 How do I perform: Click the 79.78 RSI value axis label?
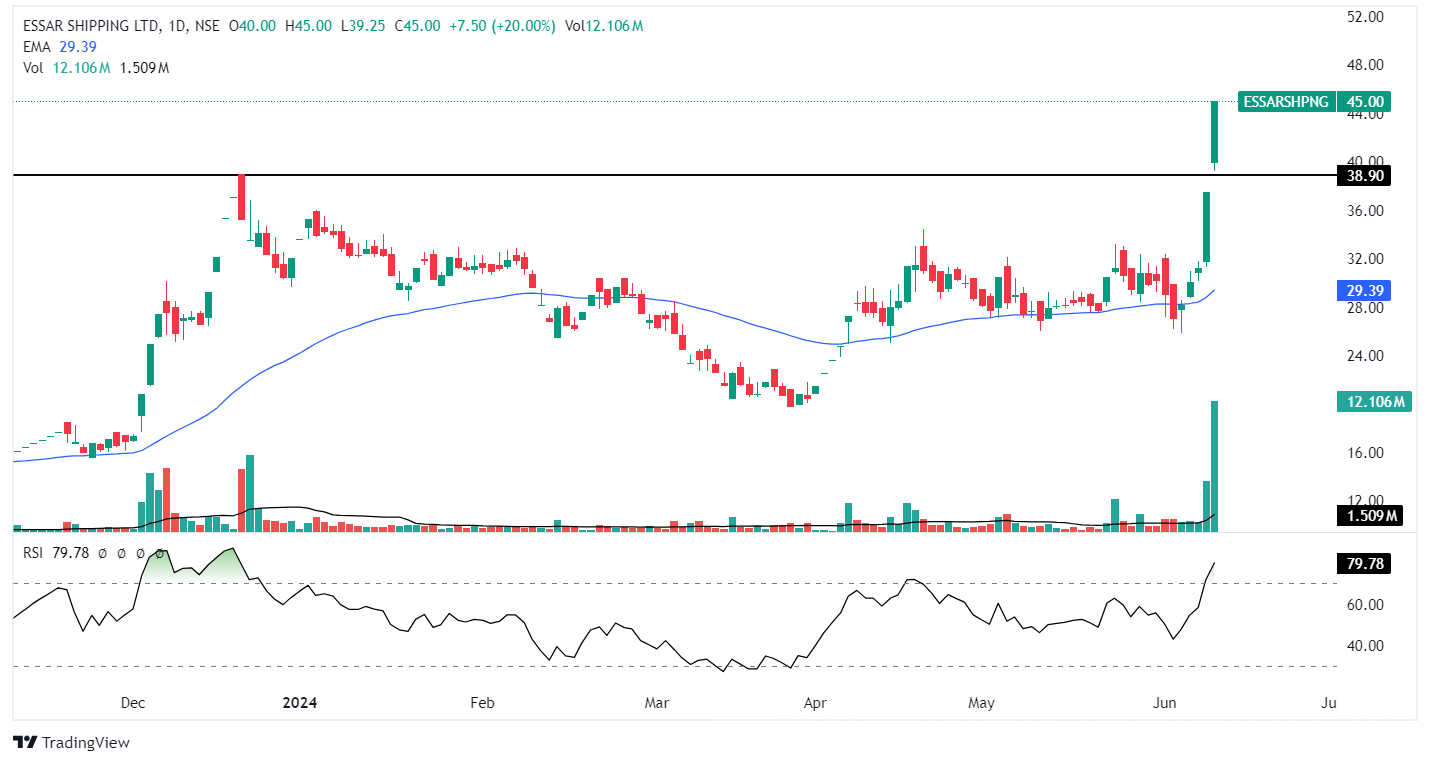[x=1363, y=565]
